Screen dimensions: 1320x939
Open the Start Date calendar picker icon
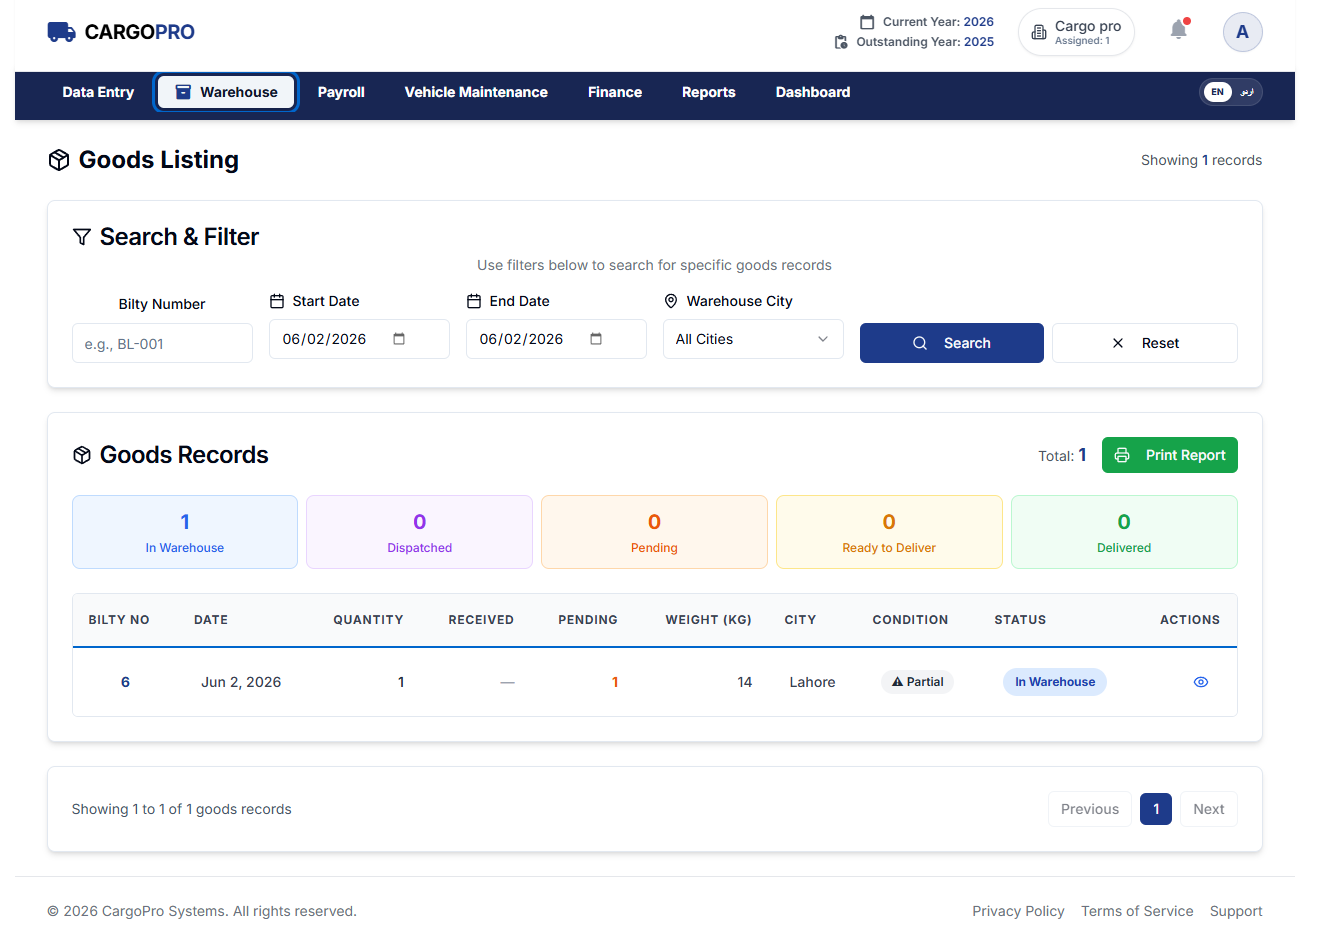point(399,339)
